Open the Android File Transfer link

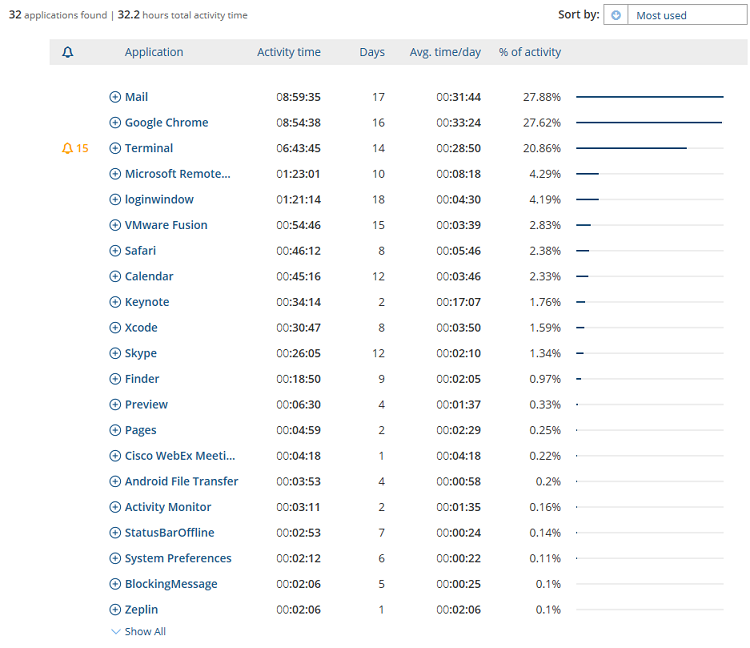[181, 482]
